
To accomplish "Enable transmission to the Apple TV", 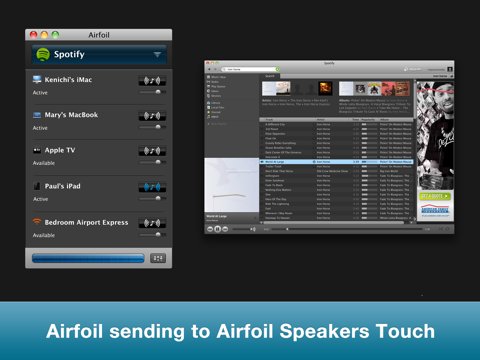I will coord(152,151).
